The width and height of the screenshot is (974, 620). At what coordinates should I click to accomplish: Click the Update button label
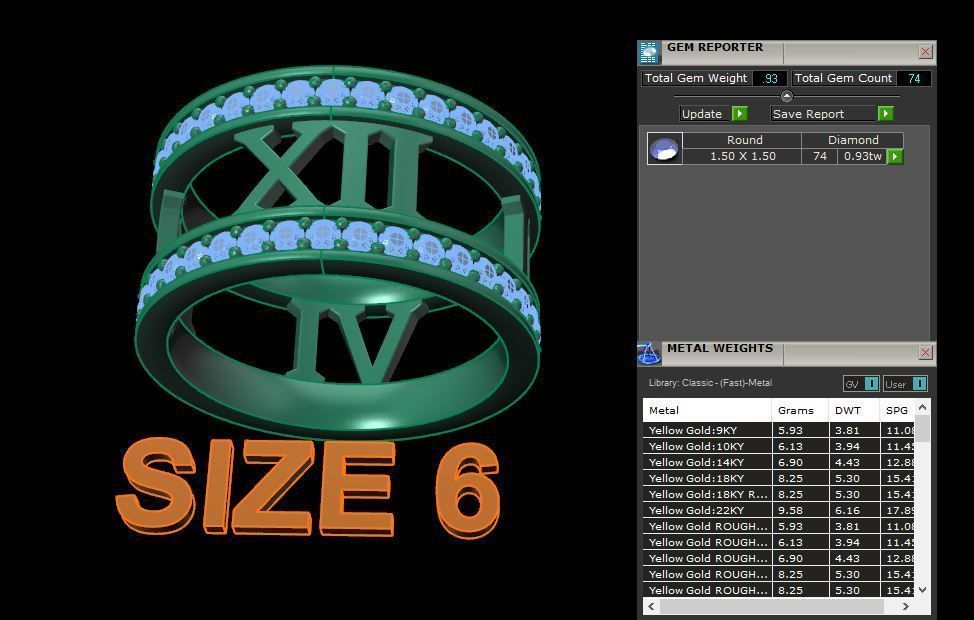click(x=702, y=114)
